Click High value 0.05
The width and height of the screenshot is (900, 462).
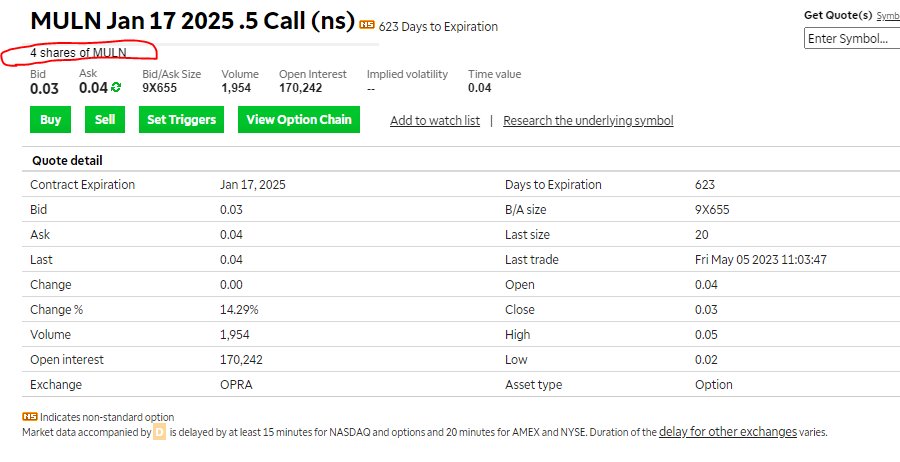[706, 335]
